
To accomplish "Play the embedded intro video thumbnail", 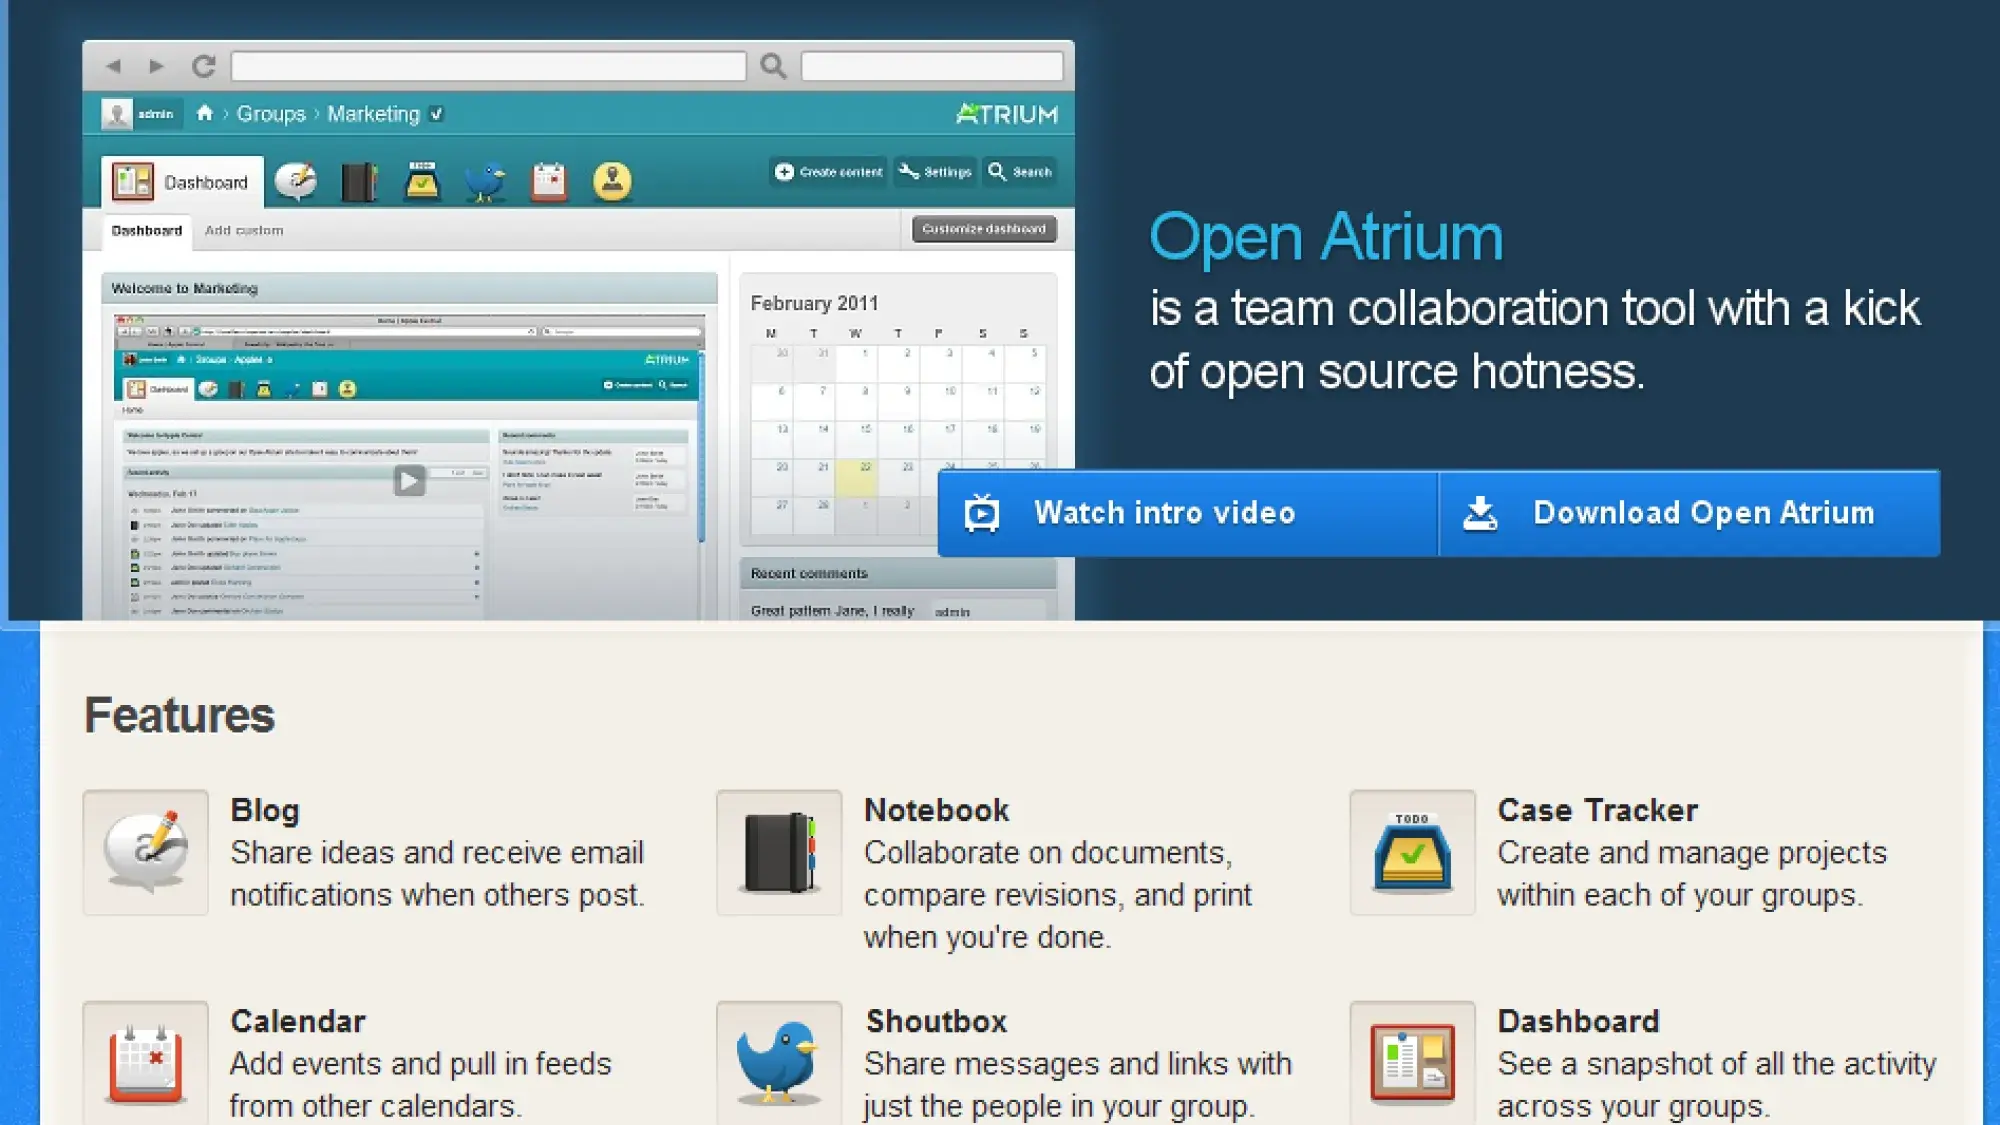I will pos(408,481).
